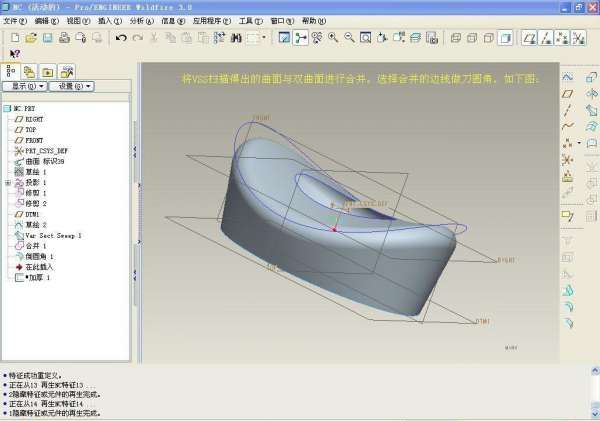Switch to hidden line display mode

pyautogui.click(x=472, y=38)
